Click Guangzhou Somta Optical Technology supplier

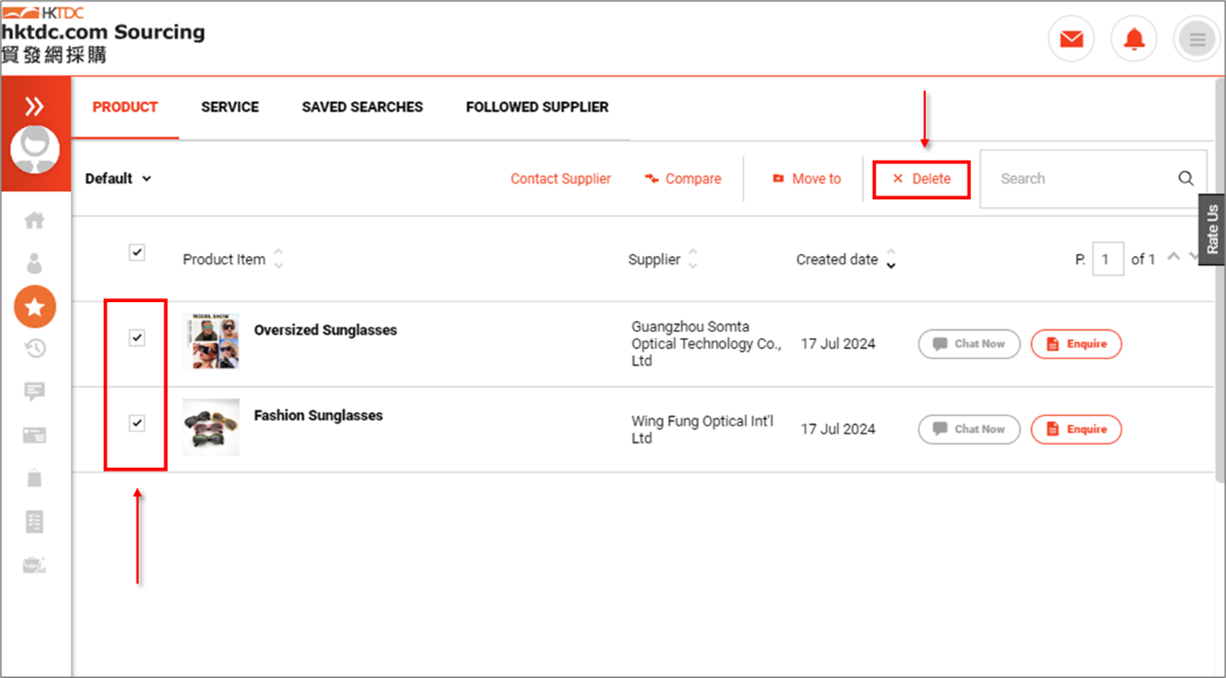pyautogui.click(x=706, y=344)
